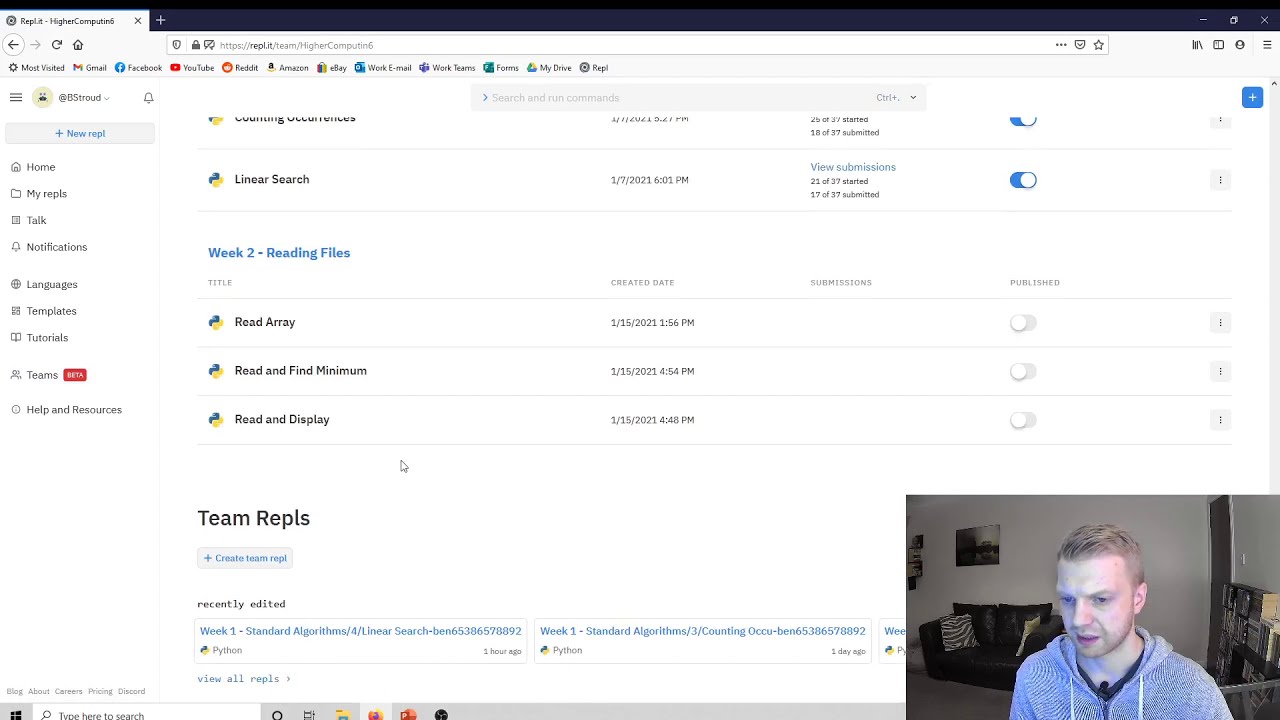Click the Python icon beside Read and Find Minimum
1280x720 pixels.
pos(215,371)
